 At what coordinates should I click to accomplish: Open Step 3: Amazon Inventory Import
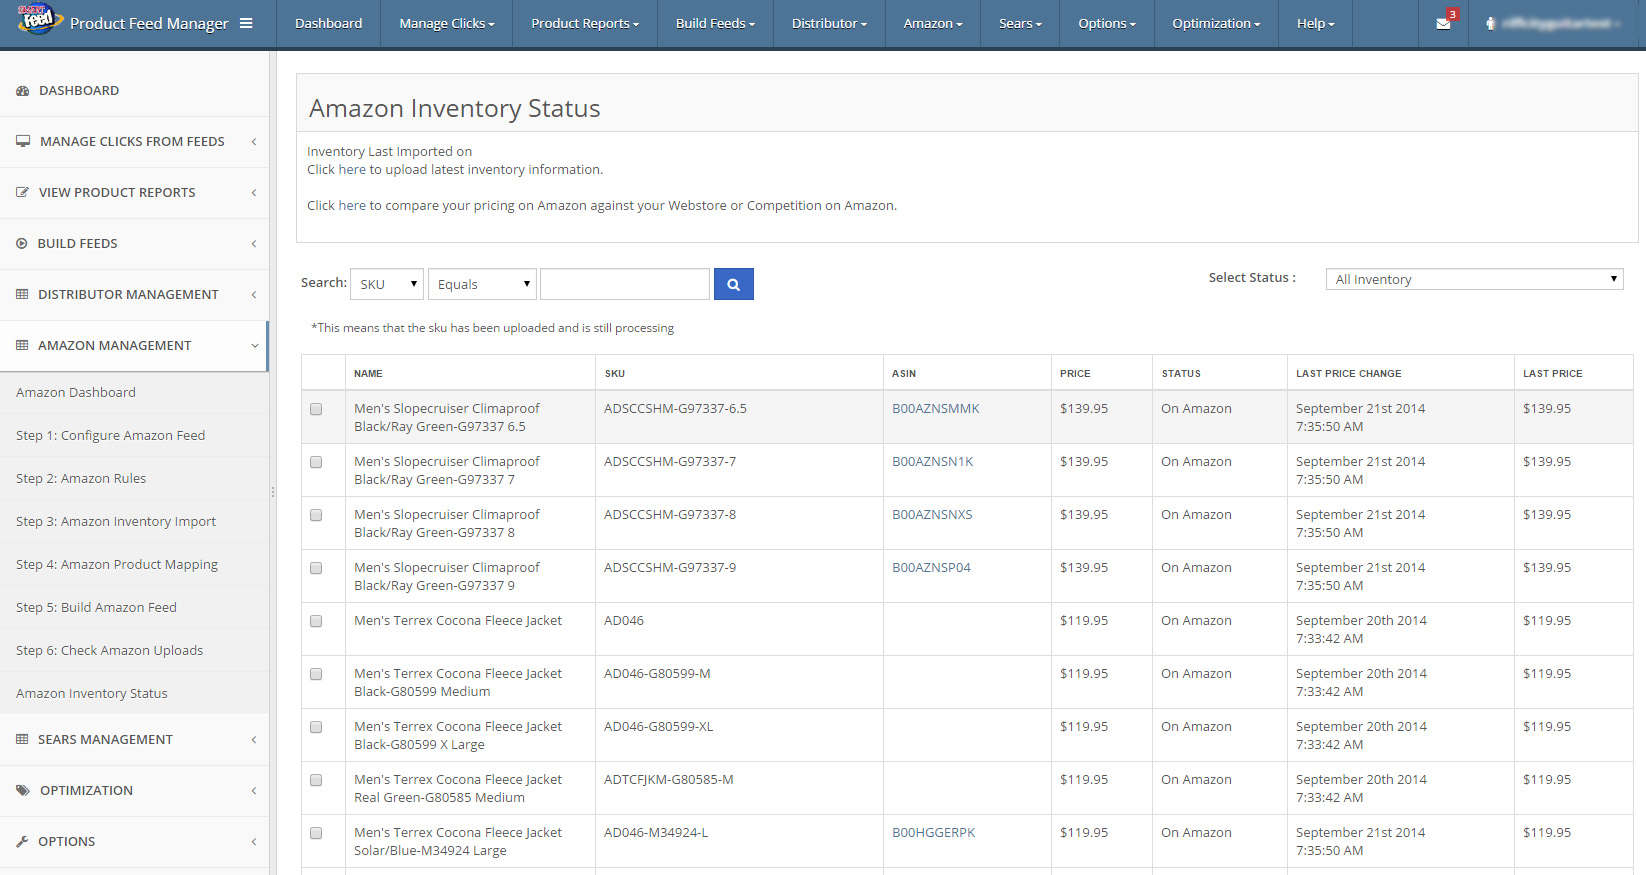pyautogui.click(x=116, y=522)
